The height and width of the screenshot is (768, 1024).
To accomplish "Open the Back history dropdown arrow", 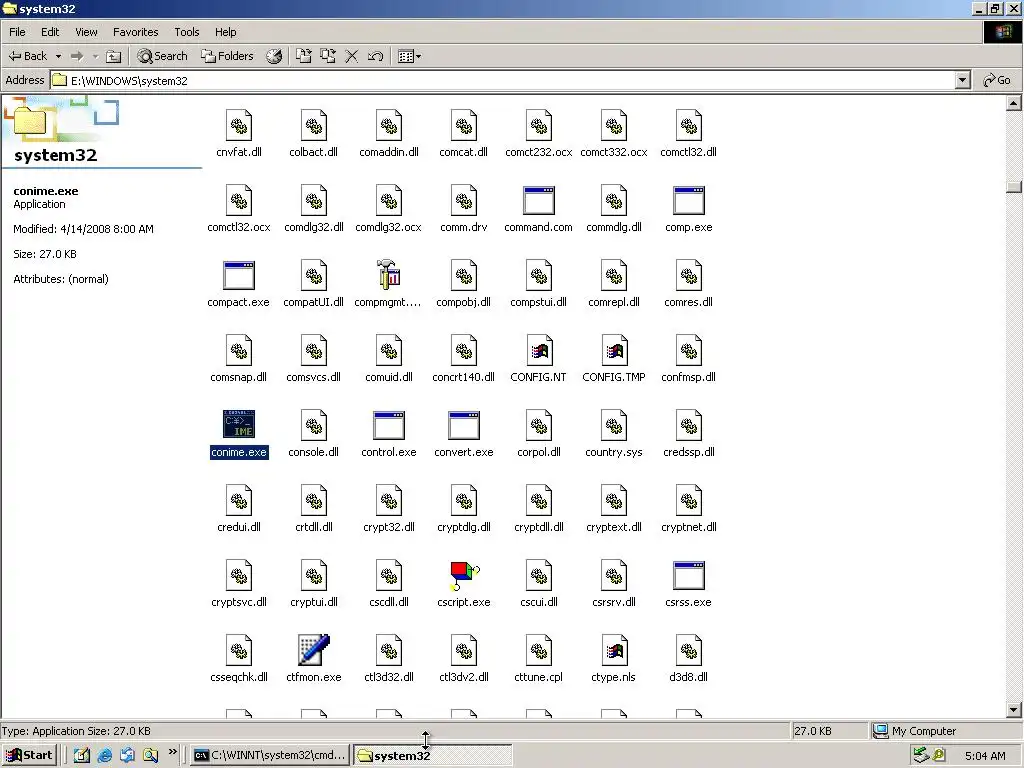I will click(58, 56).
